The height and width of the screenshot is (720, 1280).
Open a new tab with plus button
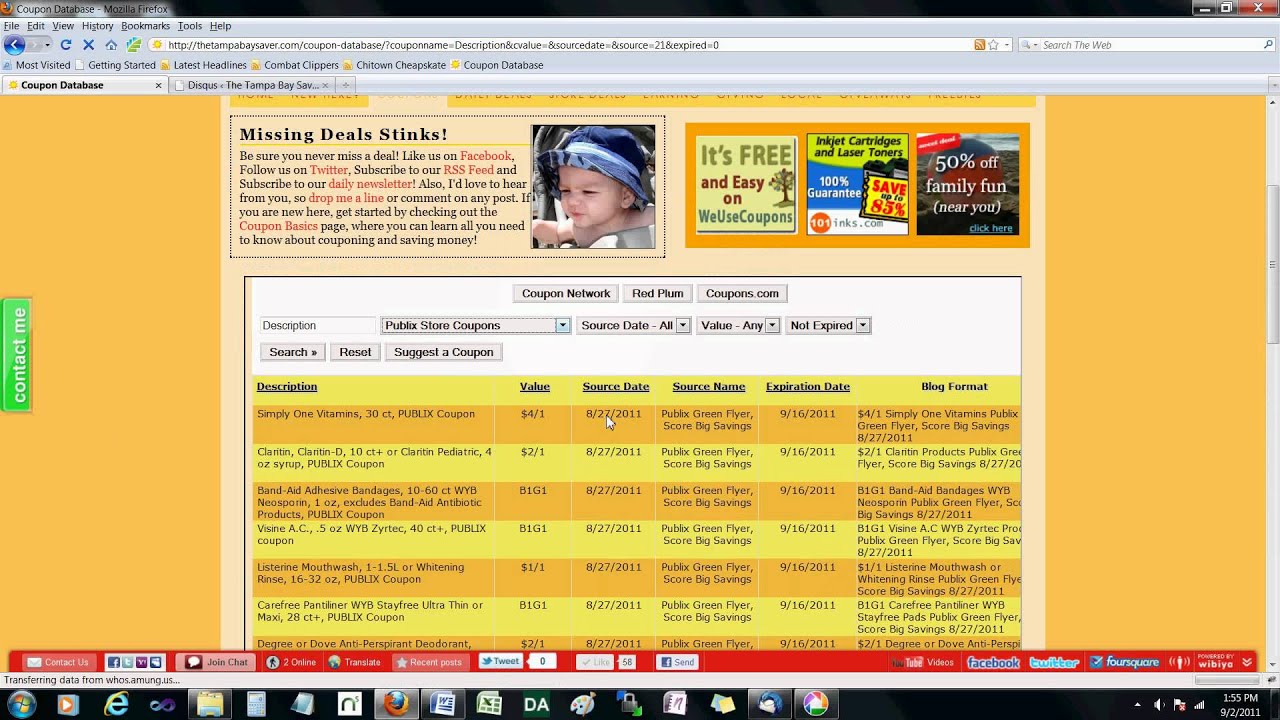click(346, 85)
